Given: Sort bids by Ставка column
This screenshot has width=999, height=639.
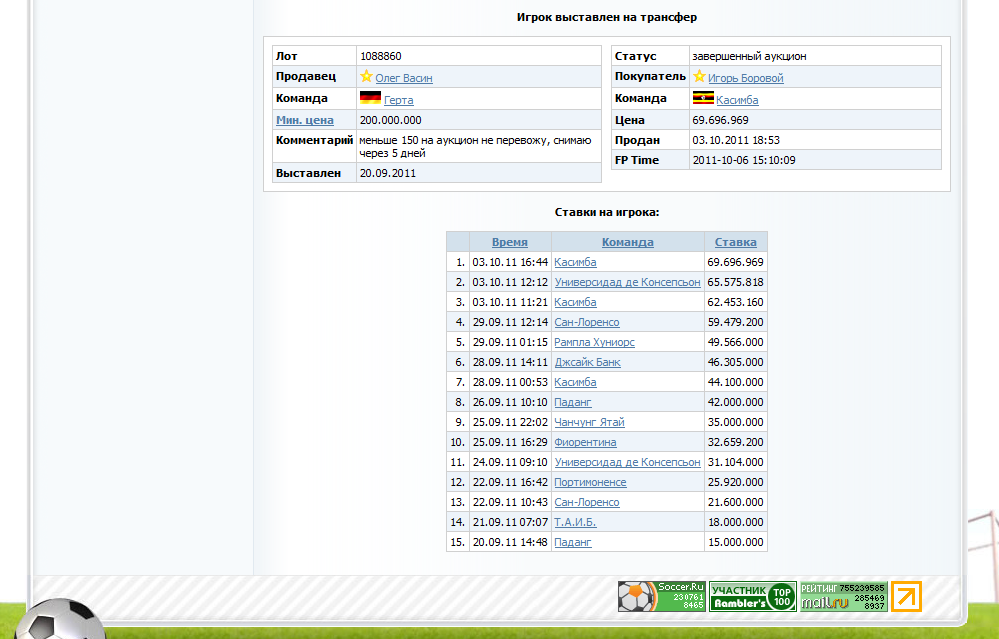Looking at the screenshot, I should [x=735, y=242].
